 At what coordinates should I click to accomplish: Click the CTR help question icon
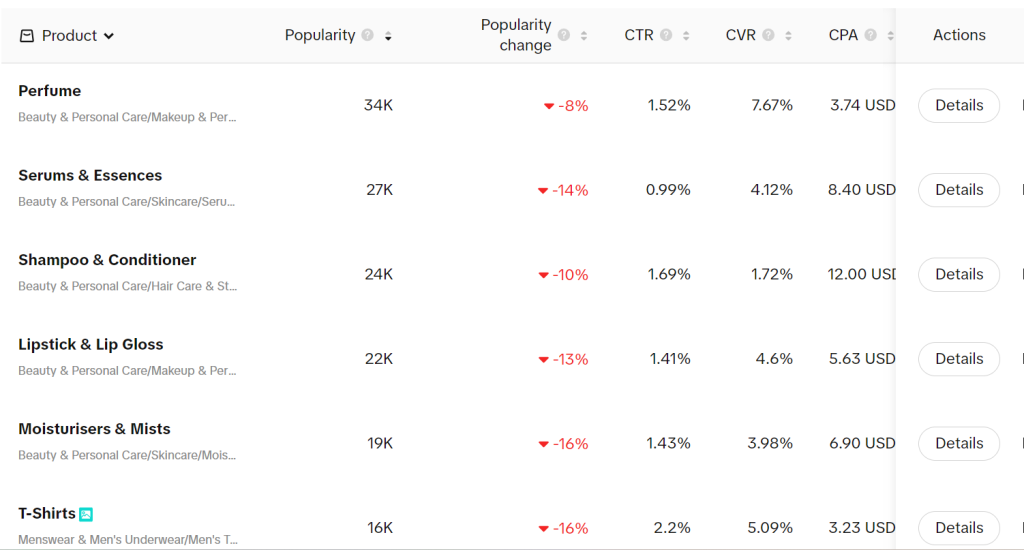666,35
